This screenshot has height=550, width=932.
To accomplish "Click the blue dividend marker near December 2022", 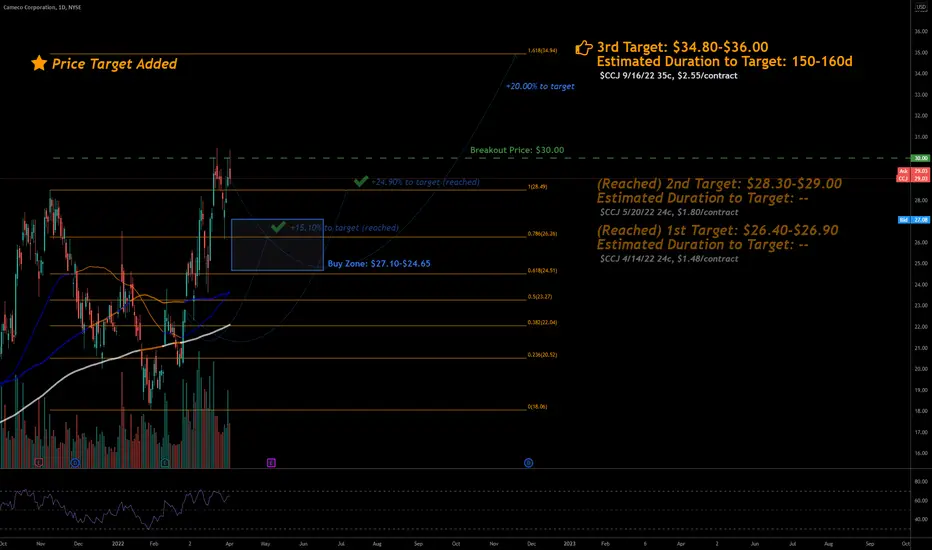I will pos(528,463).
